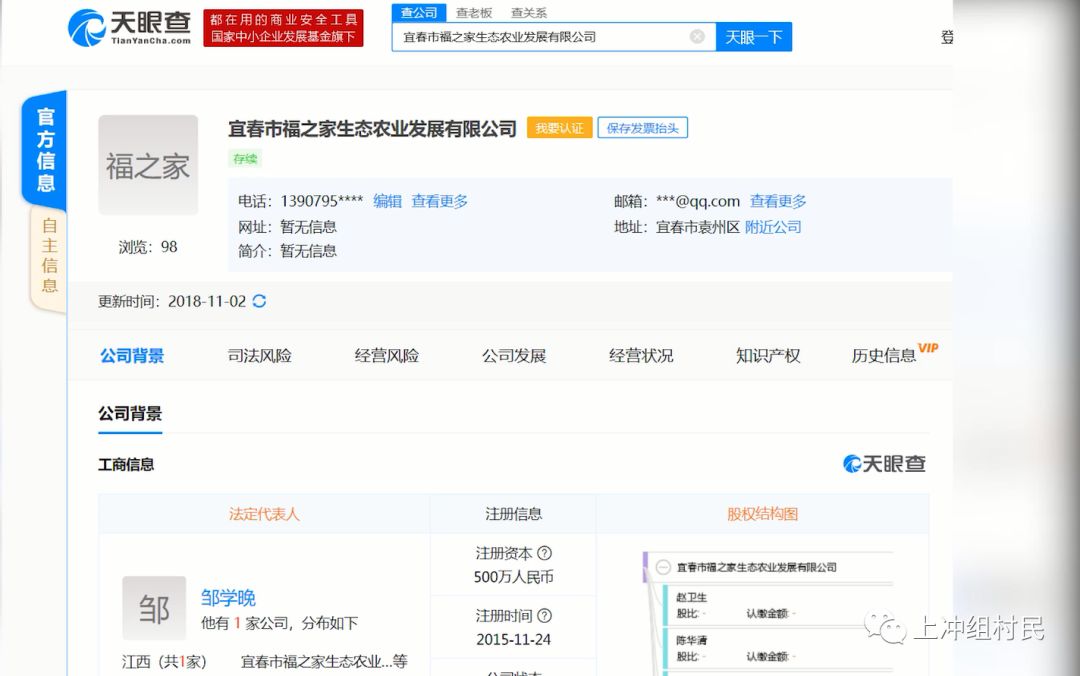This screenshot has width=1080, height=676.
Task: Click the legal representative name 邹学晚
Action: tap(228, 597)
